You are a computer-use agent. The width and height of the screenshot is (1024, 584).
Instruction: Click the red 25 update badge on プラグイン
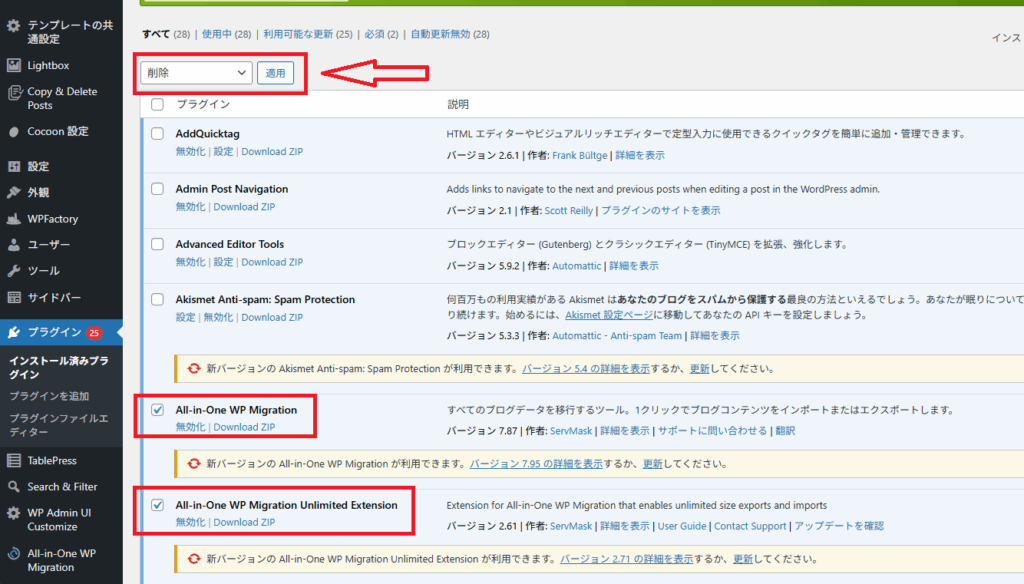coord(94,333)
